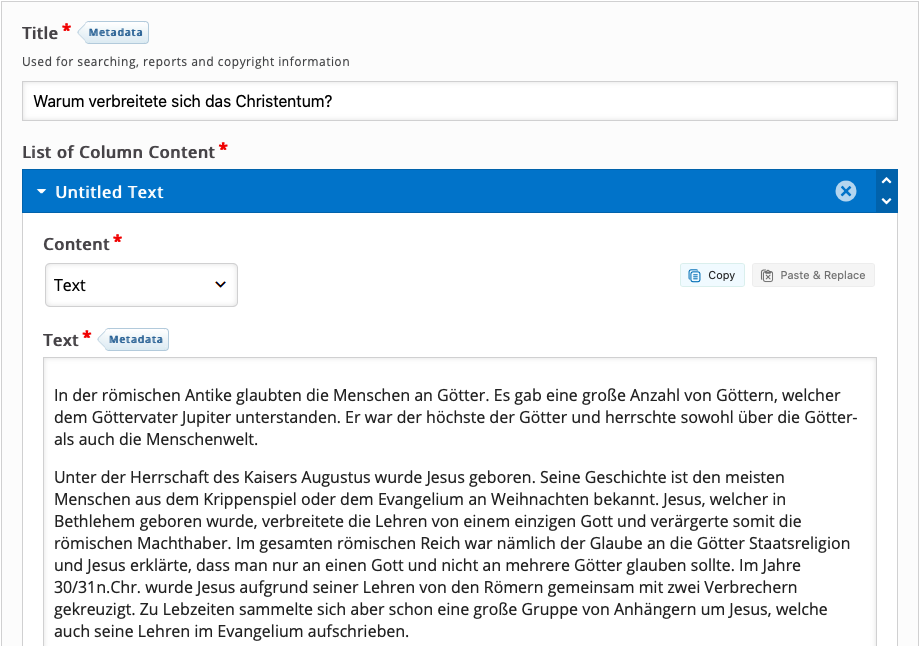Click the Paste & Replace button
Viewport: 919px width, 646px height.
813,275
